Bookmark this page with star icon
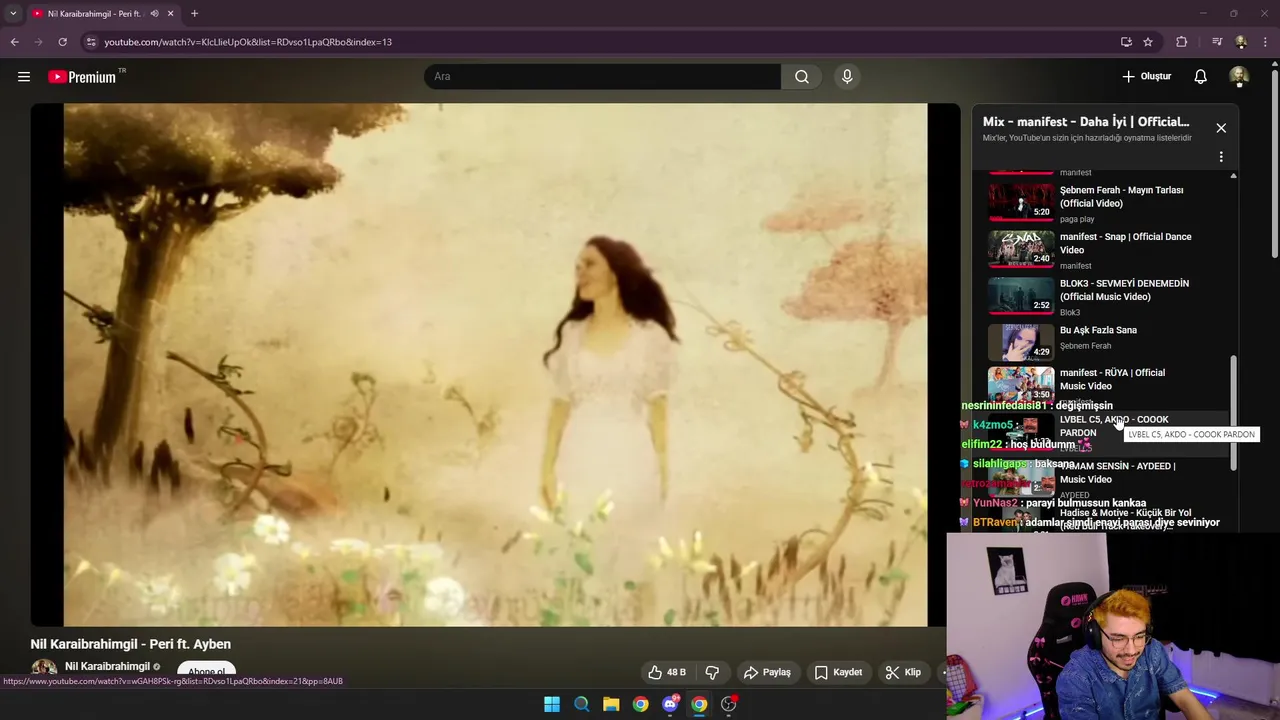The width and height of the screenshot is (1280, 720). [1148, 42]
